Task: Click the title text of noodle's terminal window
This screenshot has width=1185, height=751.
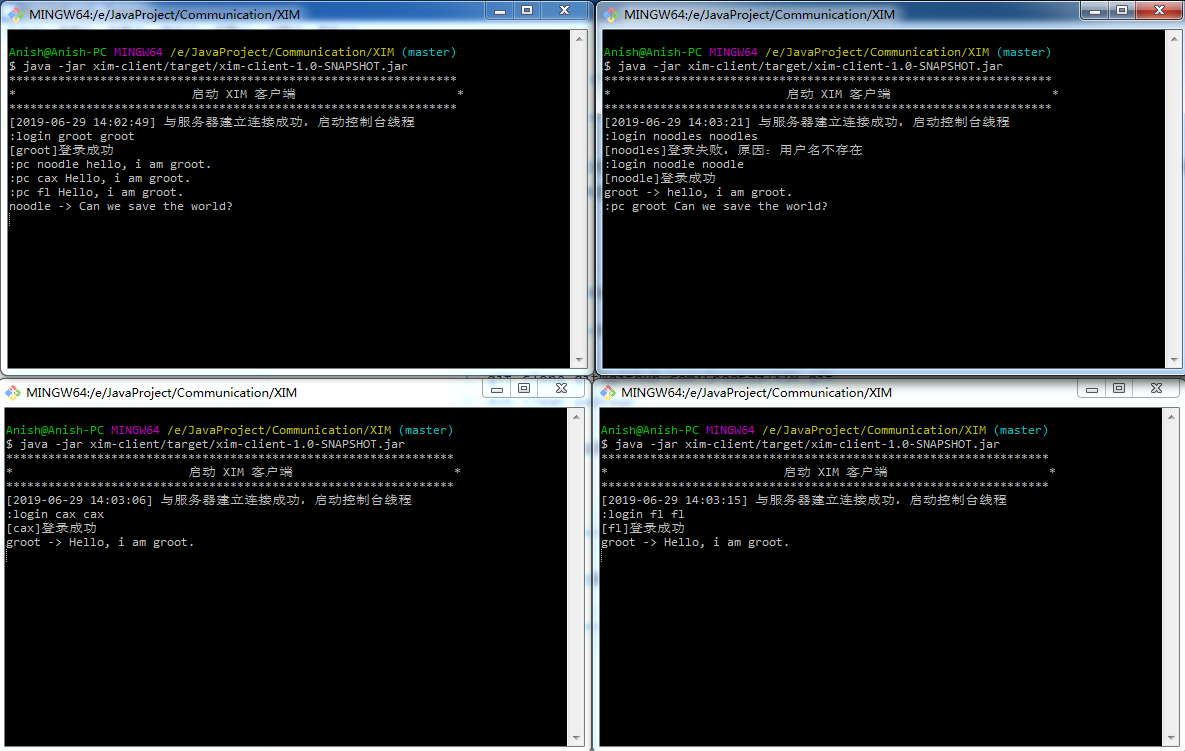Action: (x=760, y=14)
